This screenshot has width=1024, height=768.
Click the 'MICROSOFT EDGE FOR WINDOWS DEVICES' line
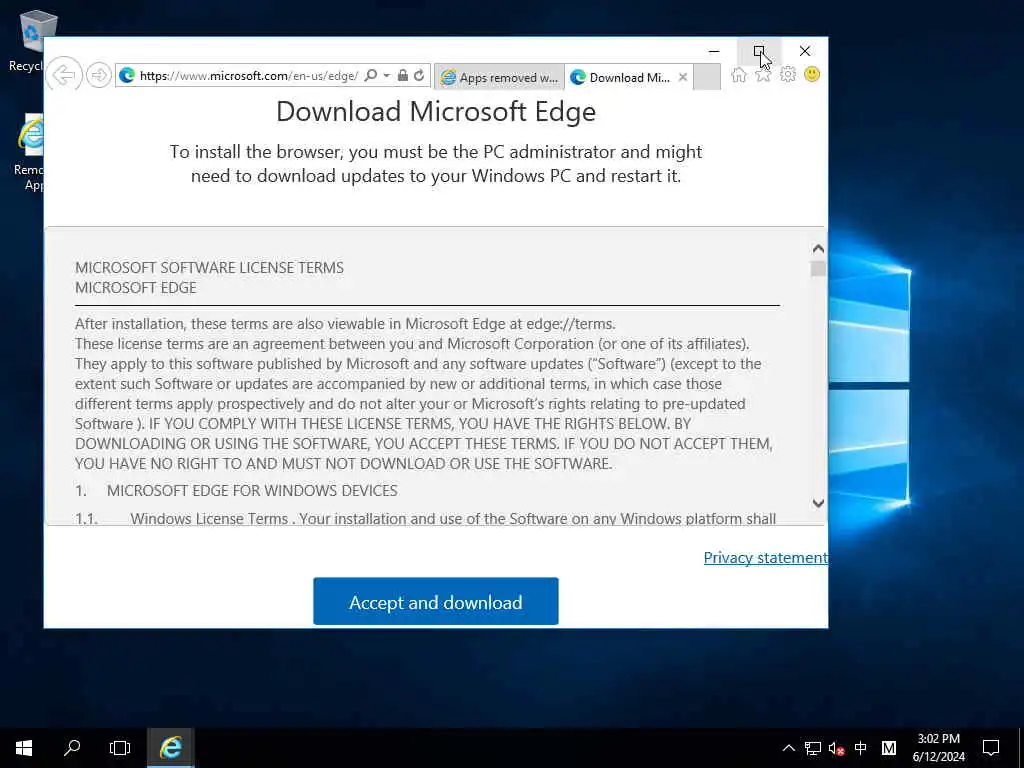point(252,490)
